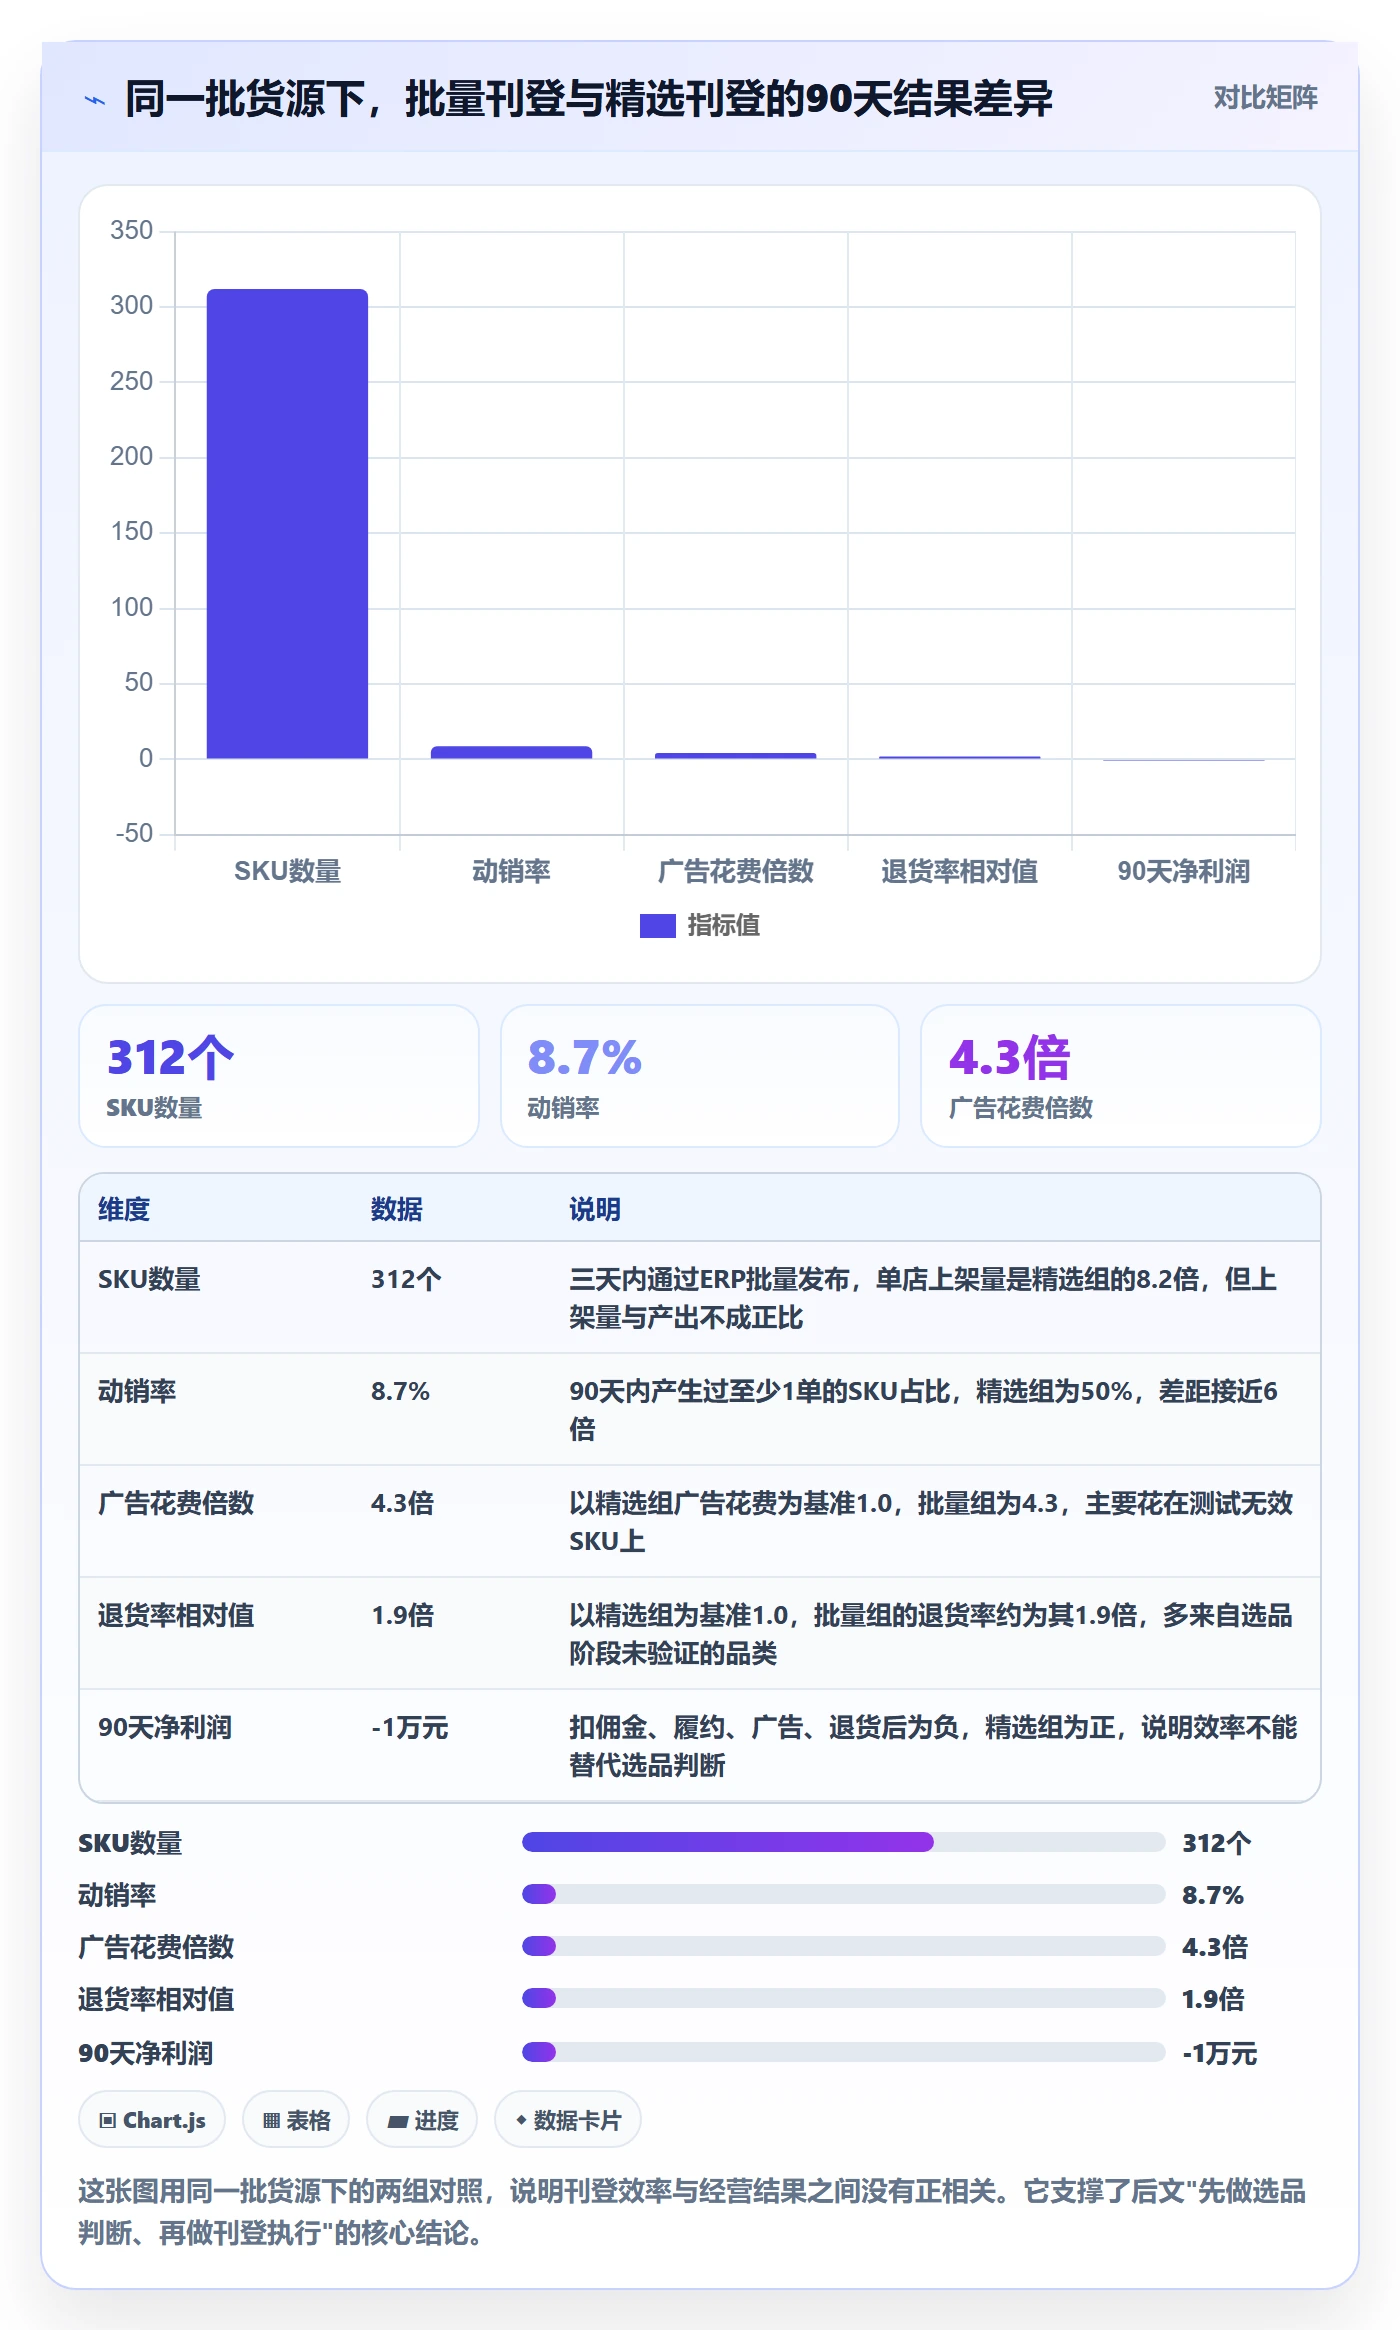The image size is (1400, 2330).
Task: Click the 退货率相对值 x-axis label
Action: pos(959,871)
